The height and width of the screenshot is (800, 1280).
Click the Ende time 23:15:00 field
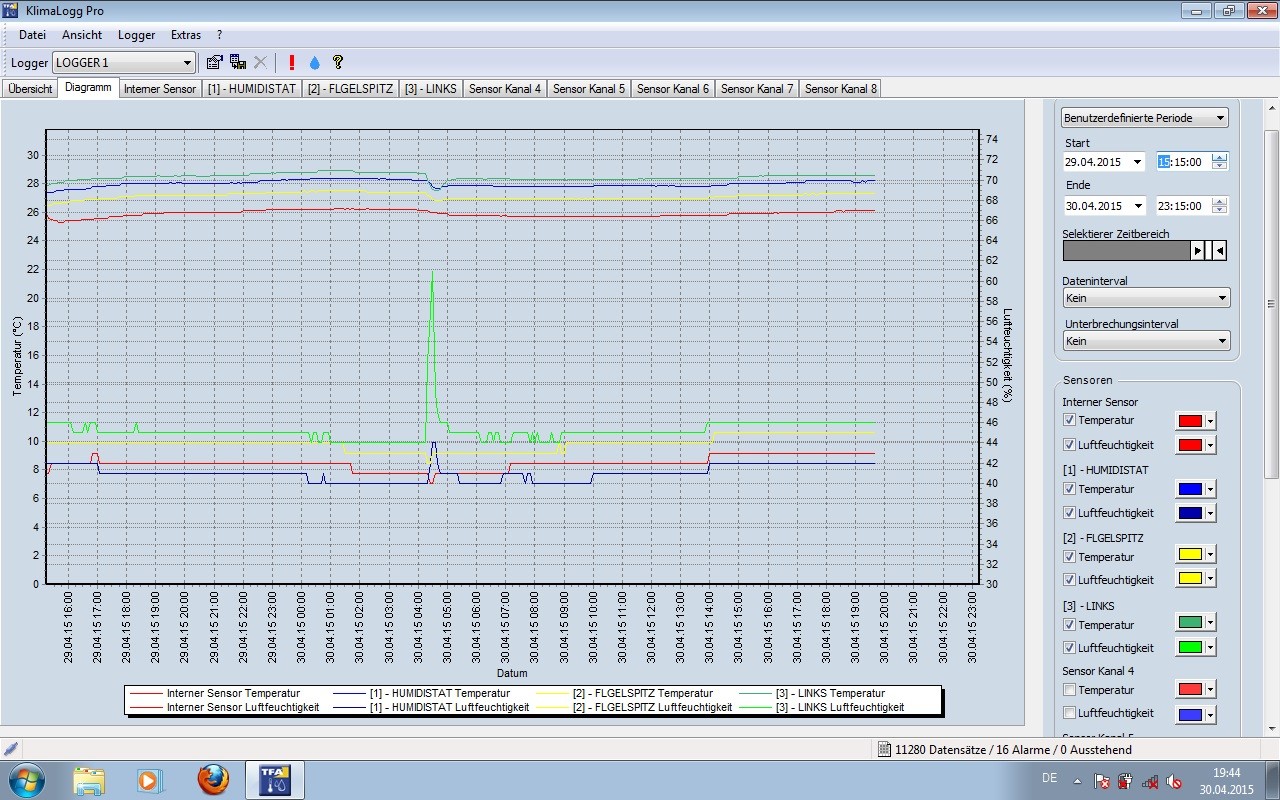pyautogui.click(x=1183, y=206)
